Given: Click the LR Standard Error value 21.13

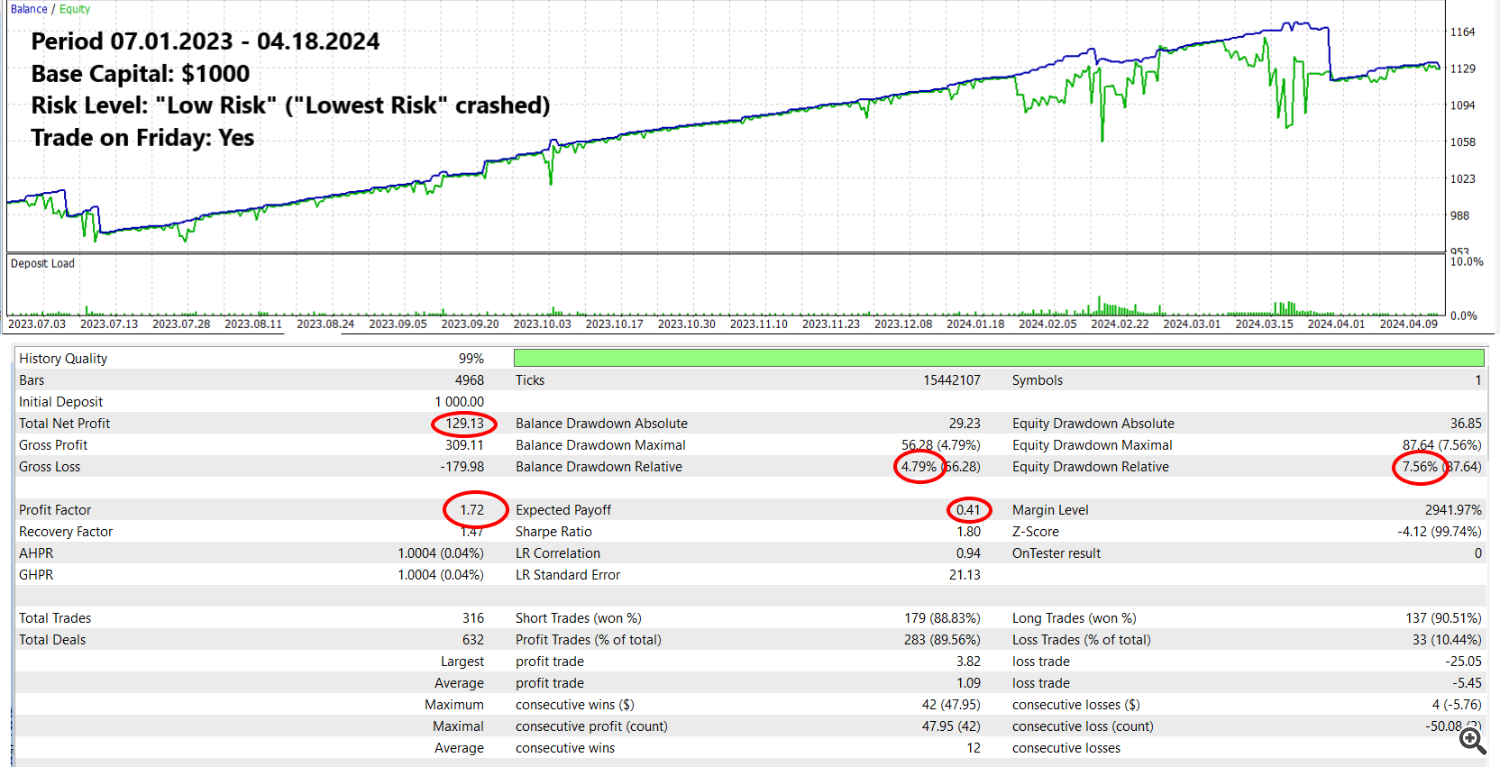Looking at the screenshot, I should tap(965, 575).
